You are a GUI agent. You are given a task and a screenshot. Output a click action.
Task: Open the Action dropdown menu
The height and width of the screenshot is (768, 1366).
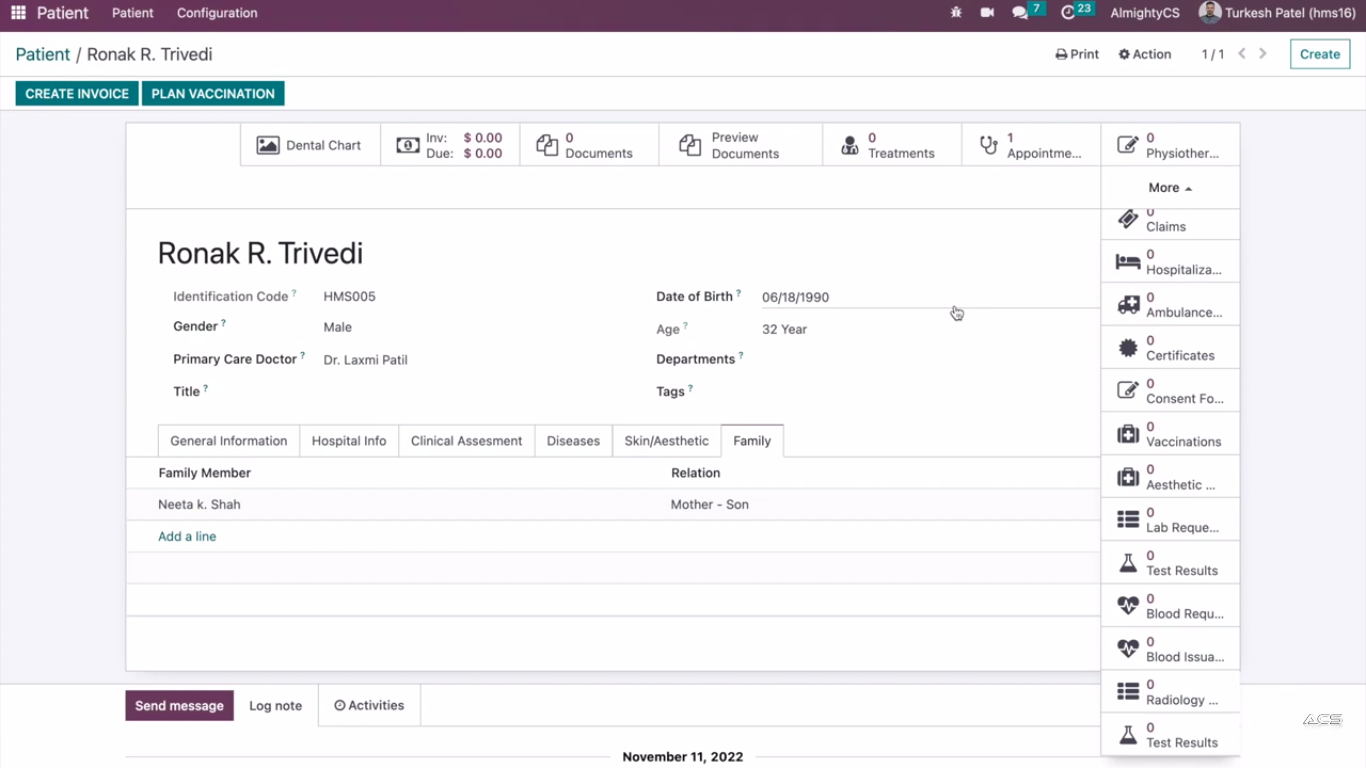[x=1145, y=54]
